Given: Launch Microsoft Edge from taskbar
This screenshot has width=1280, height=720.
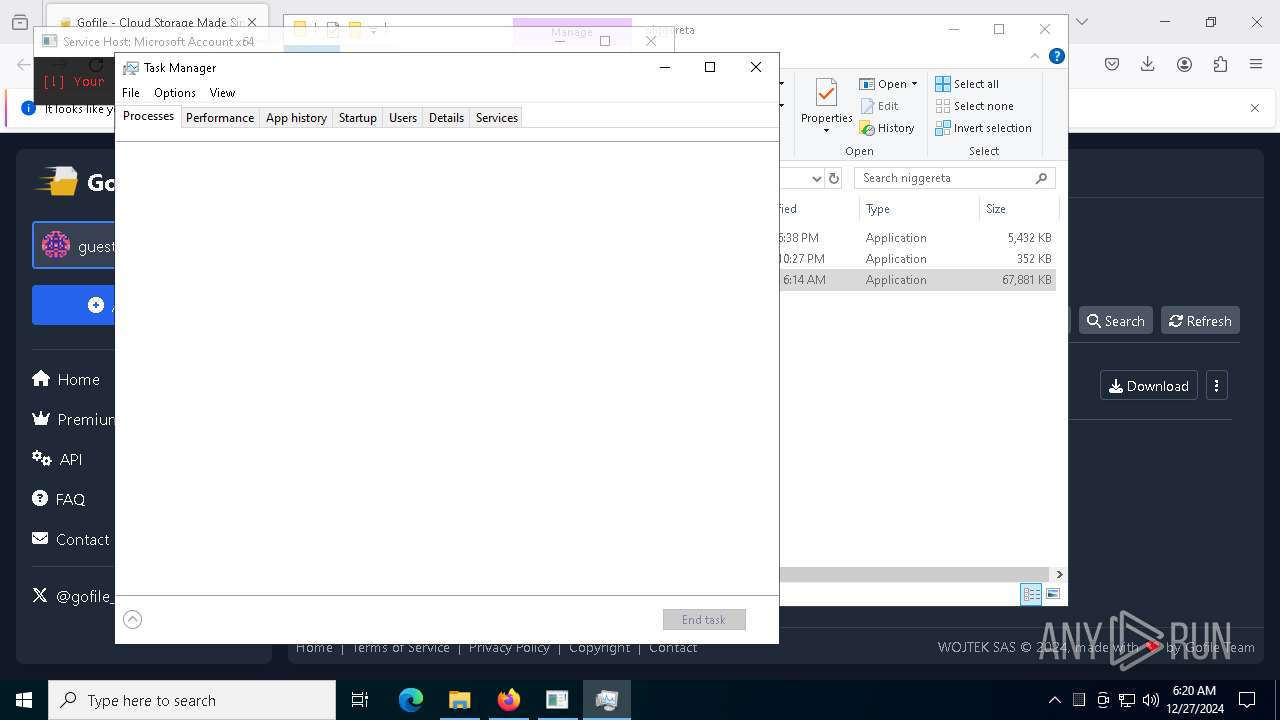Looking at the screenshot, I should click(x=411, y=700).
